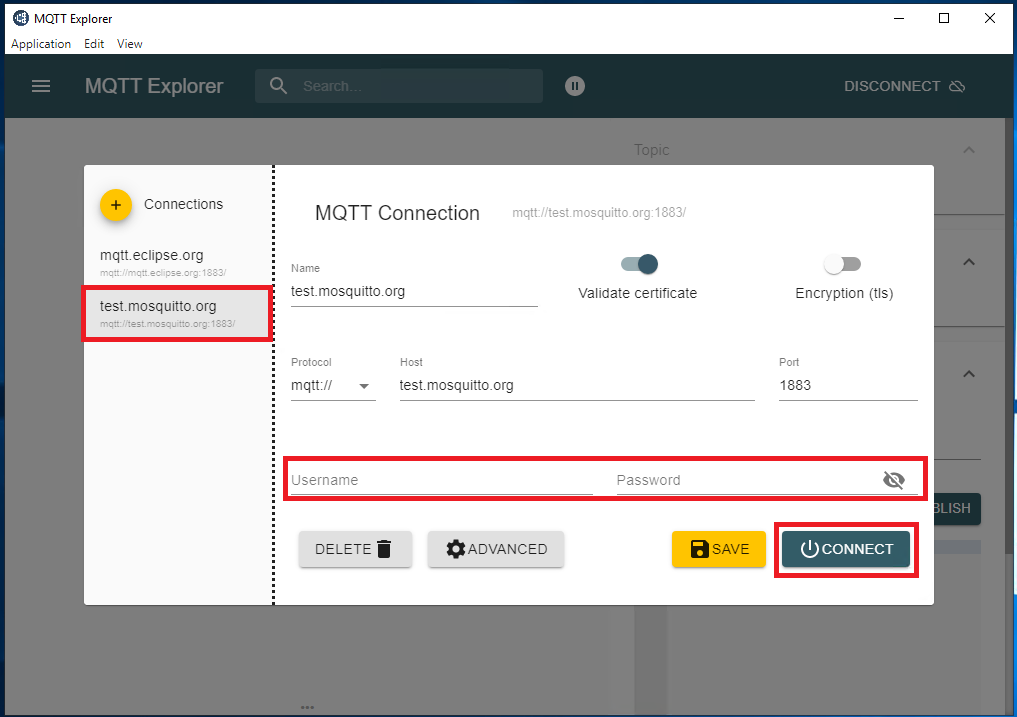Open the Protocol mqtt:// dropdown

333,385
